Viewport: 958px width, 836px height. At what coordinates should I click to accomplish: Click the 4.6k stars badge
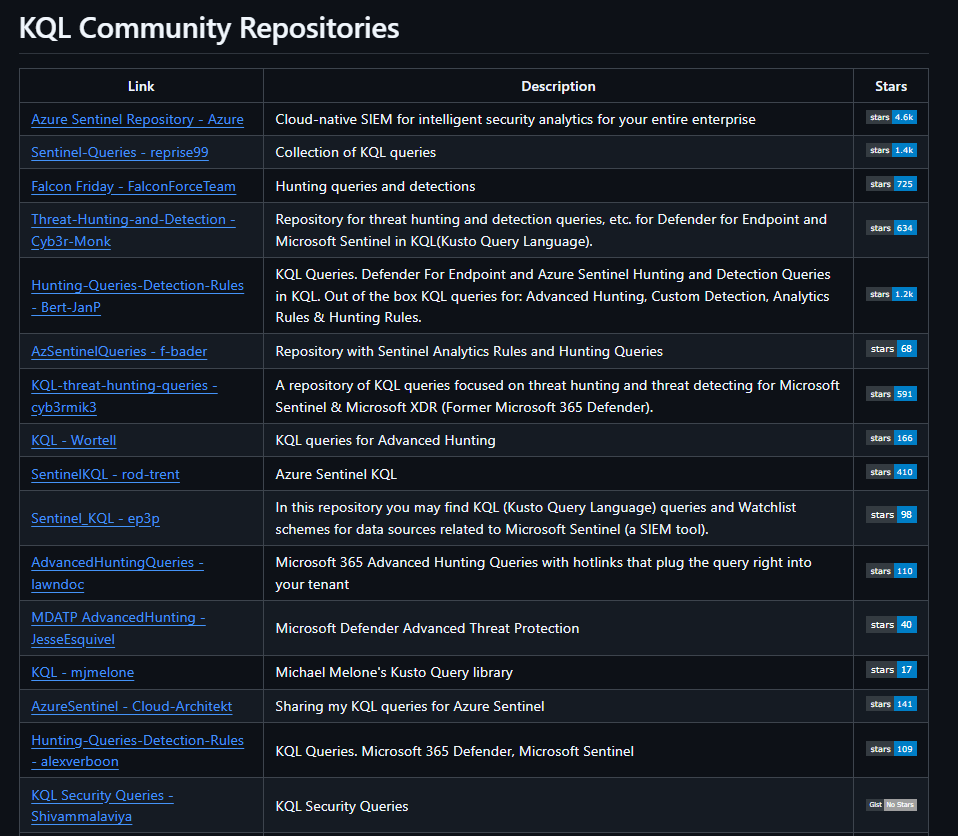(x=891, y=117)
